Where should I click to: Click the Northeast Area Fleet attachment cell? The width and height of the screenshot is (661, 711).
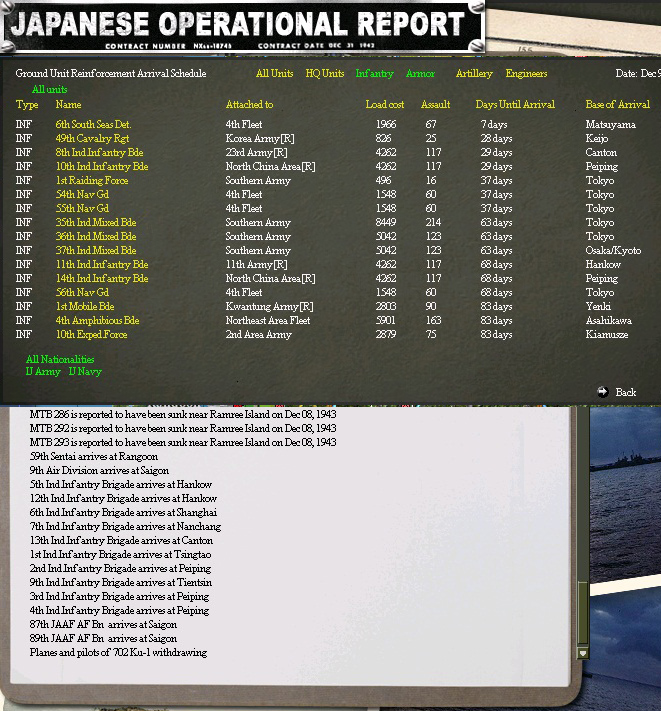click(x=268, y=321)
